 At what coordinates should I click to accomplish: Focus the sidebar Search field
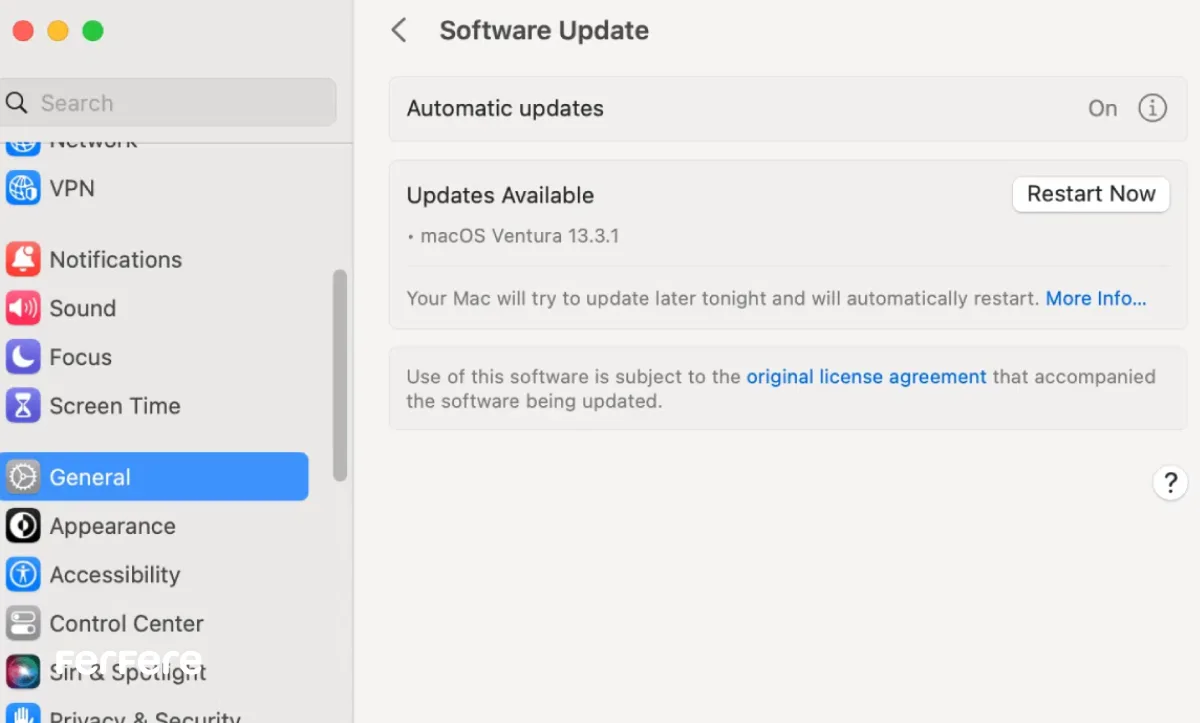pyautogui.click(x=169, y=103)
